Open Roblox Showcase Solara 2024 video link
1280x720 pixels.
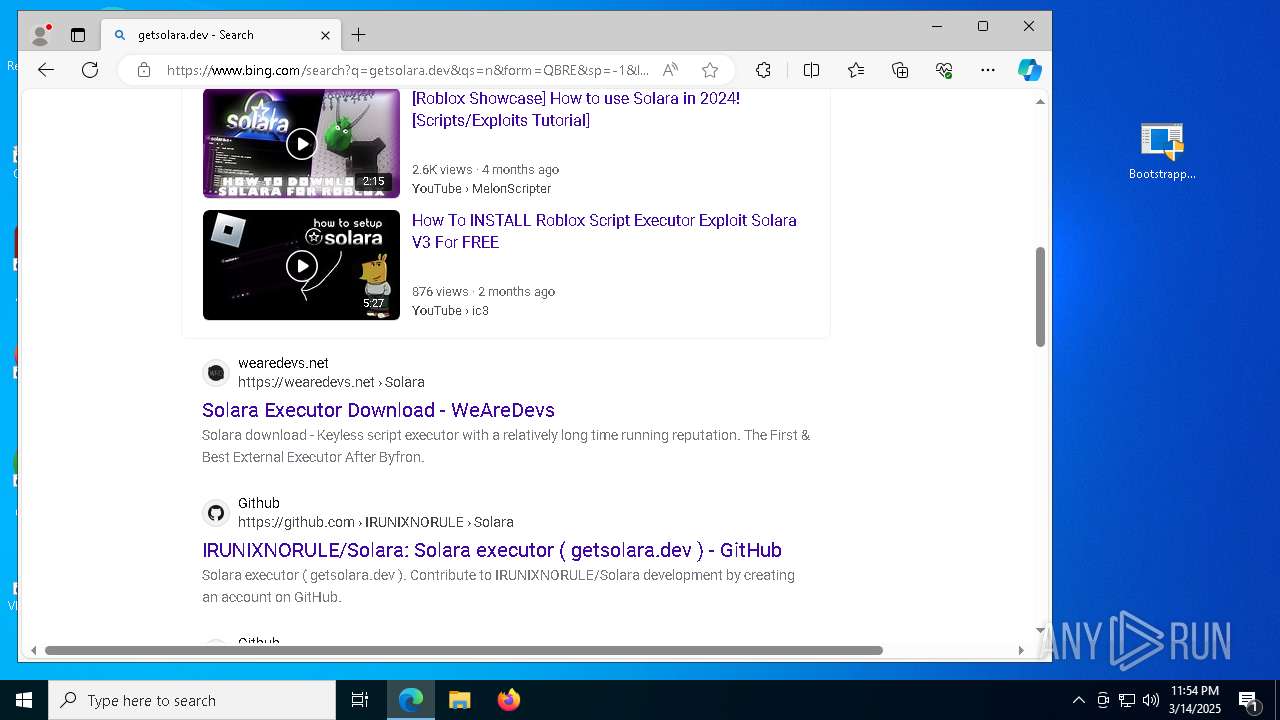coord(576,109)
